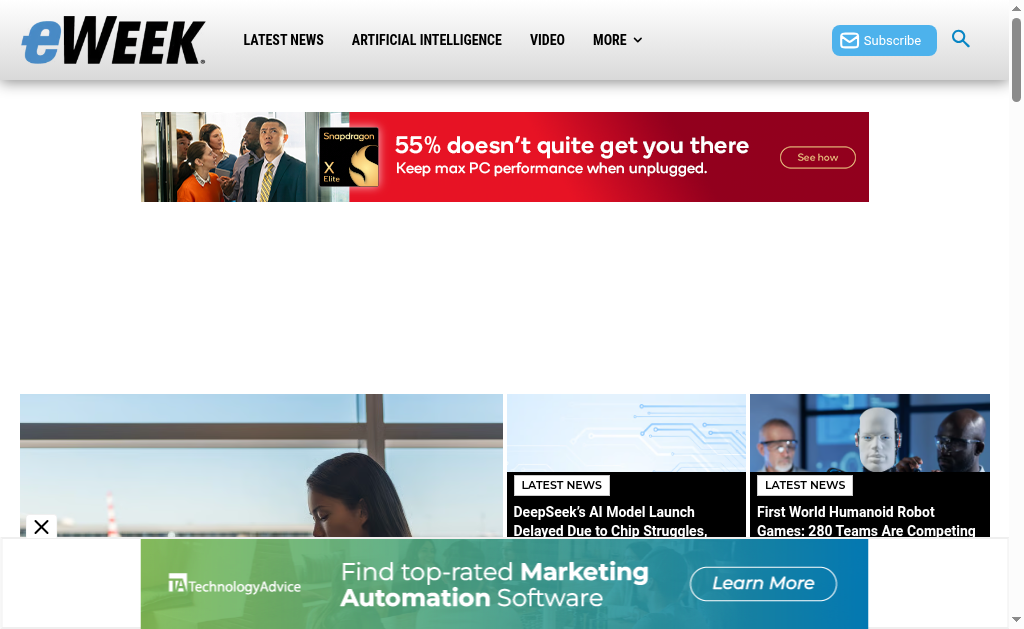Click Latest News tag on DeepSeek card
Image resolution: width=1024 pixels, height=629 pixels.
[562, 485]
